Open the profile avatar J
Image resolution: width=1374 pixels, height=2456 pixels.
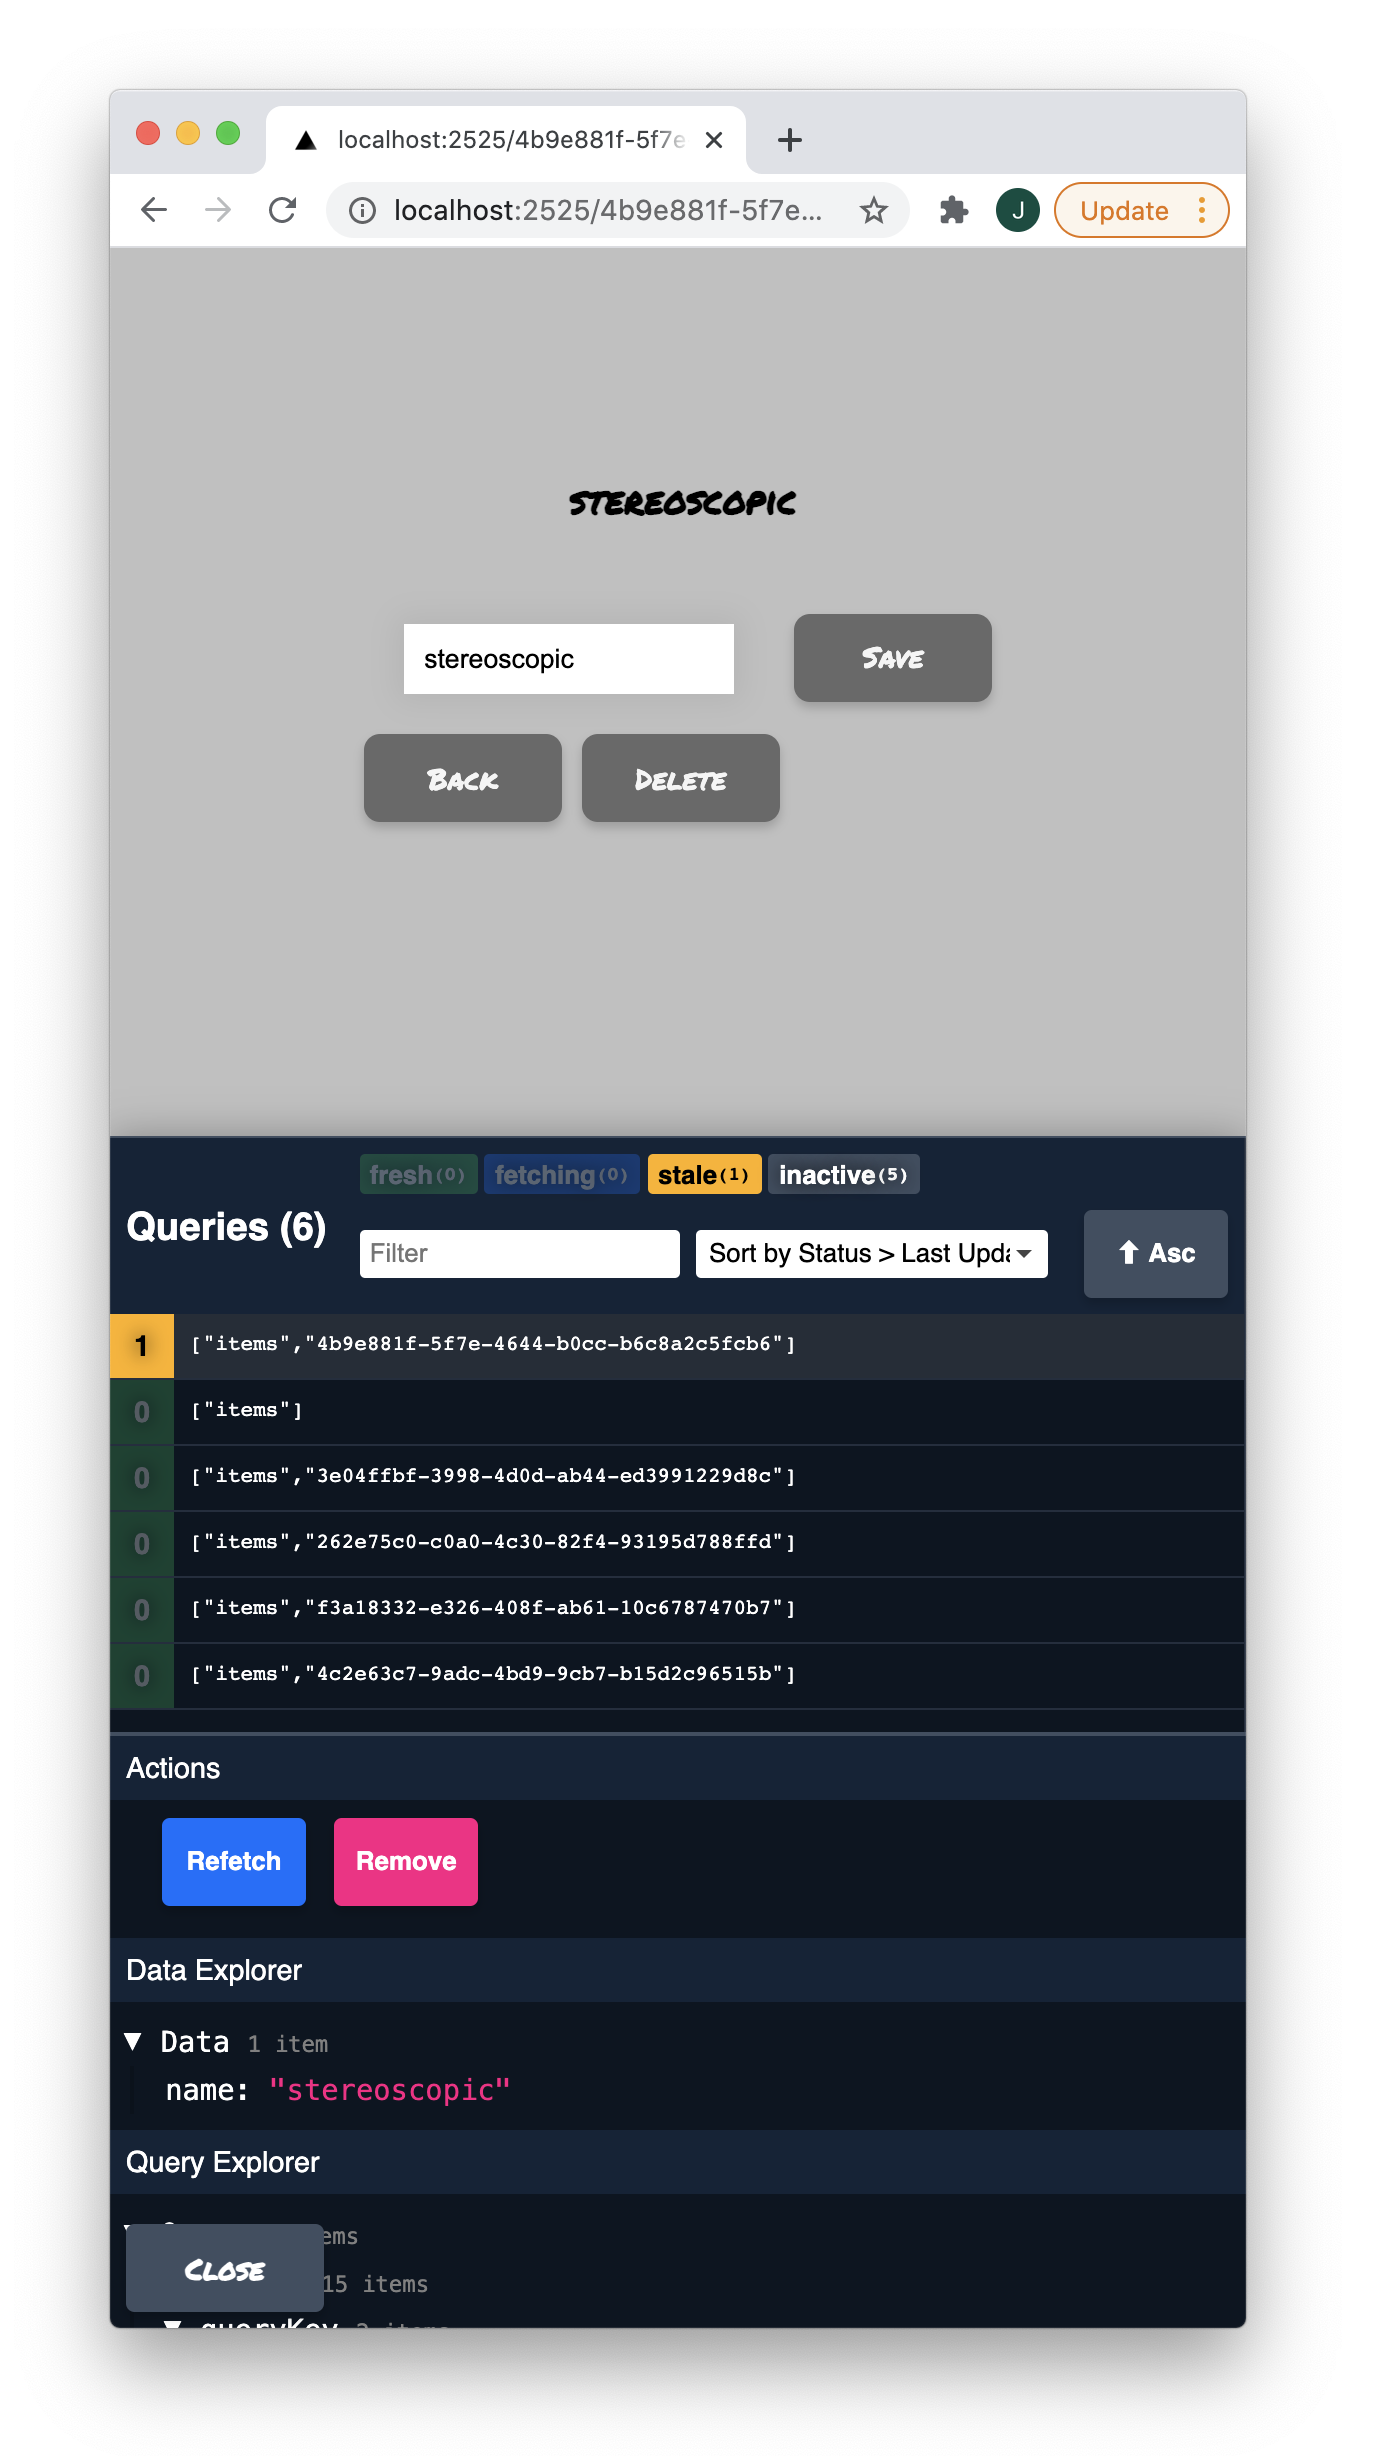(1018, 210)
